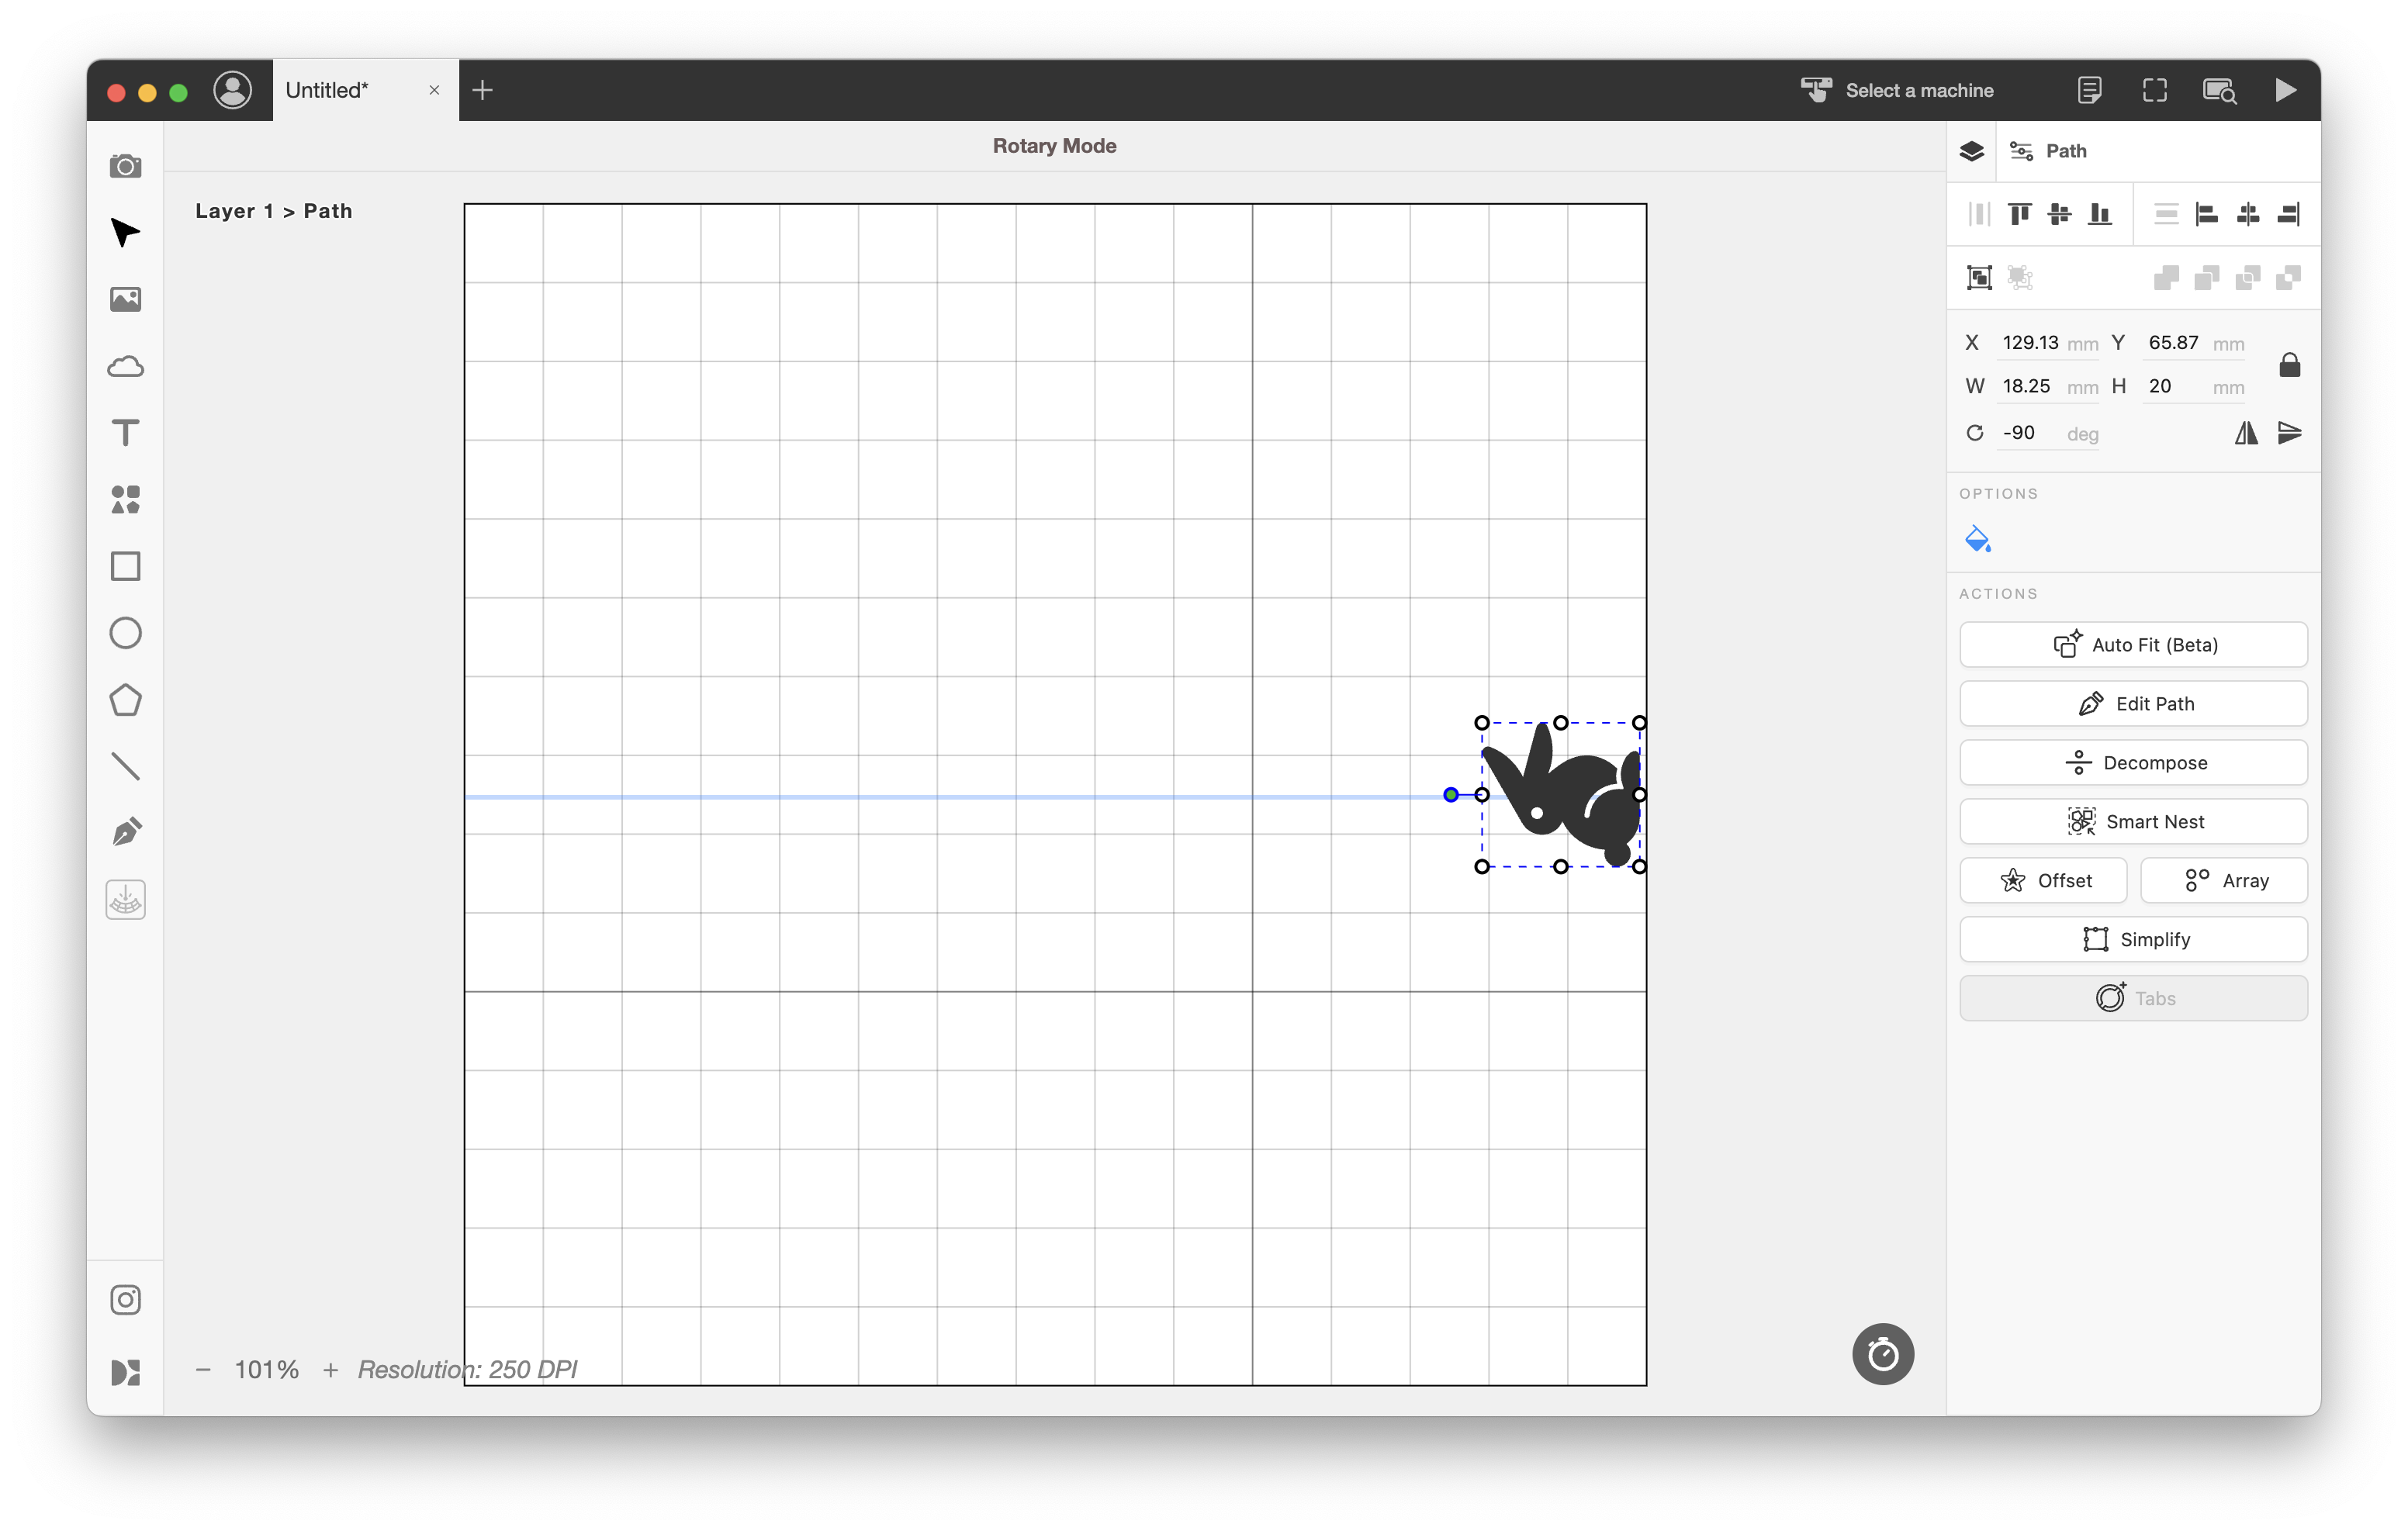This screenshot has height=1531, width=2408.
Task: Open the camera preview tool
Action: click(125, 166)
